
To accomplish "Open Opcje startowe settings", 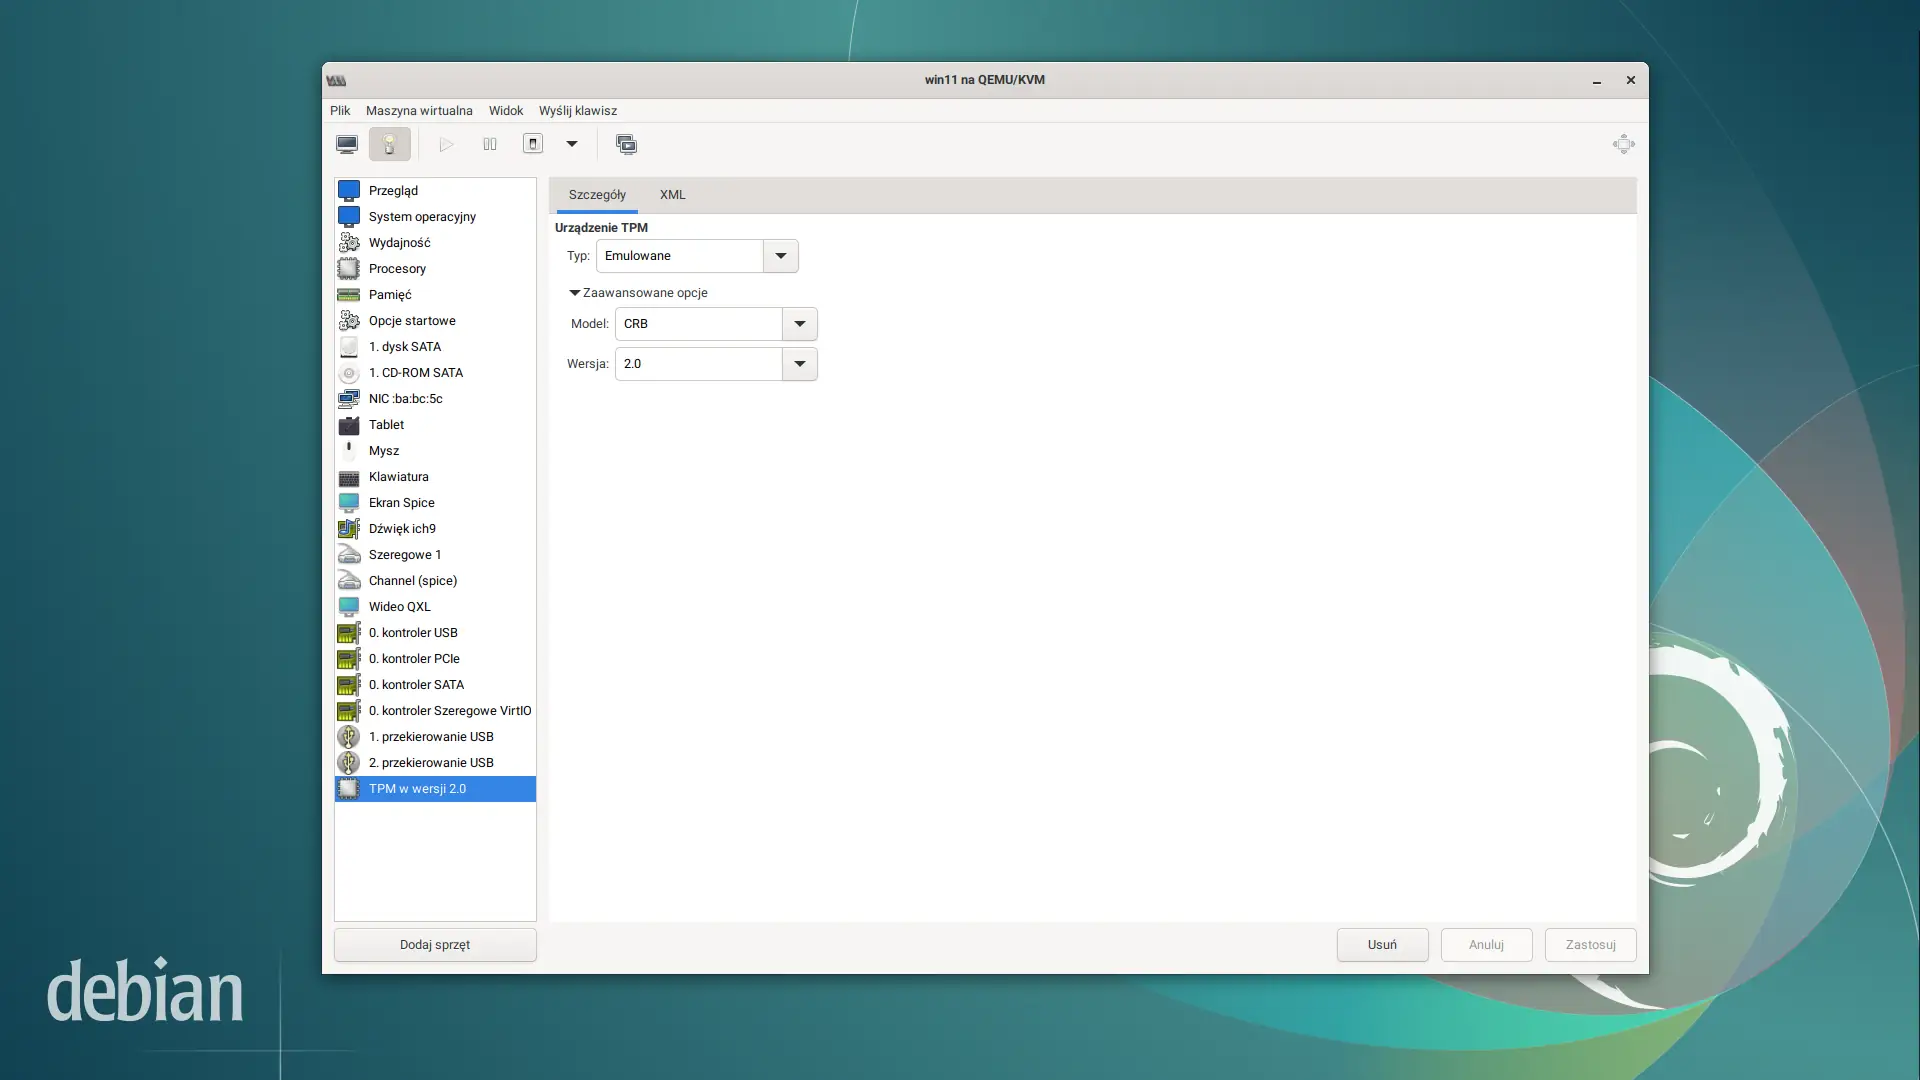I will (435, 320).
